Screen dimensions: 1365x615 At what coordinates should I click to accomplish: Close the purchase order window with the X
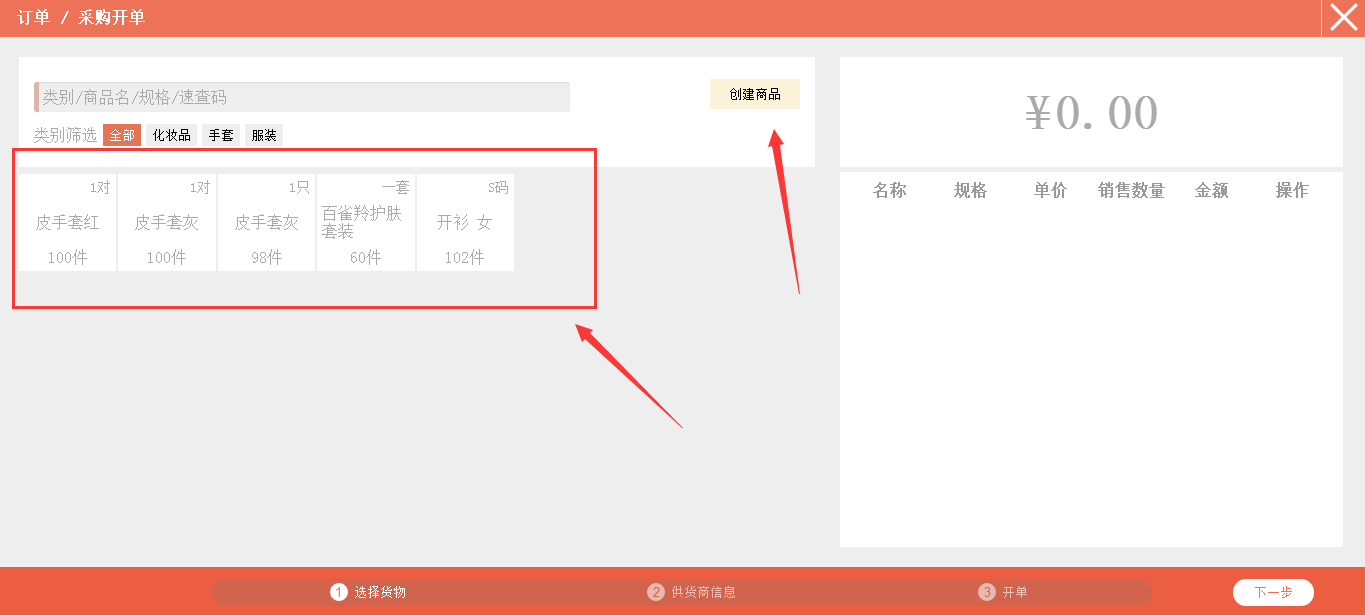(x=1343, y=18)
